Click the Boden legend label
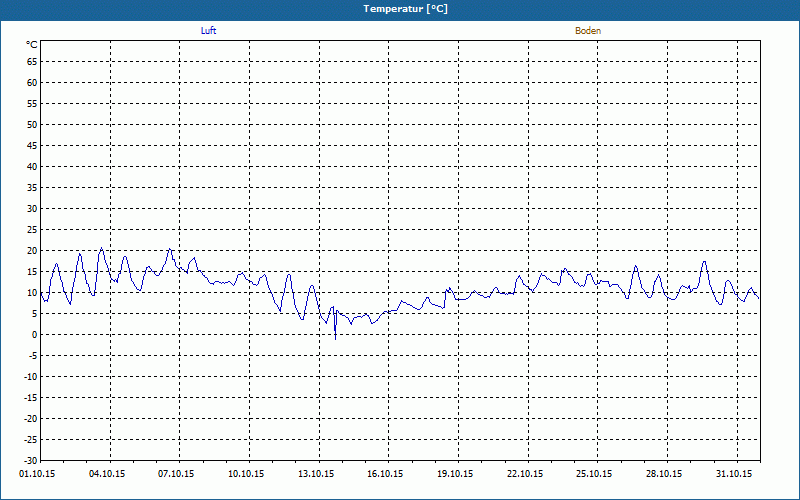The height and width of the screenshot is (500, 800). [x=588, y=31]
